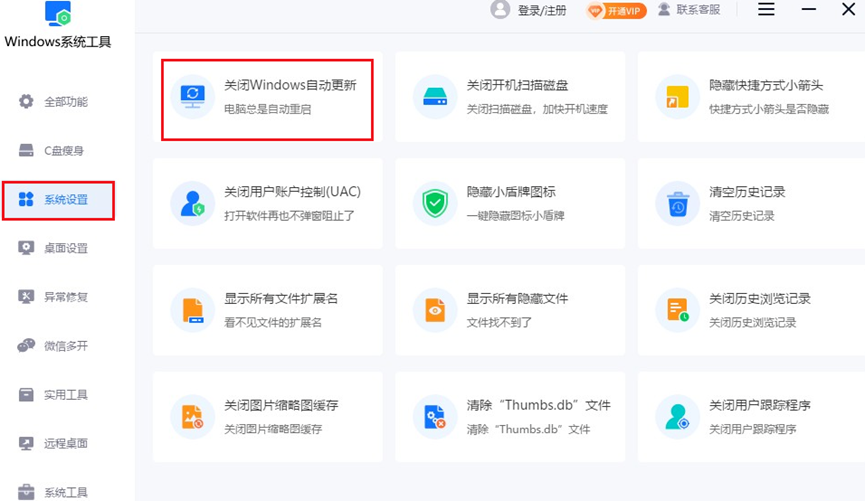This screenshot has height=501, width=865.
Task: Click the 全部功能 gear icon
Action: click(26, 102)
